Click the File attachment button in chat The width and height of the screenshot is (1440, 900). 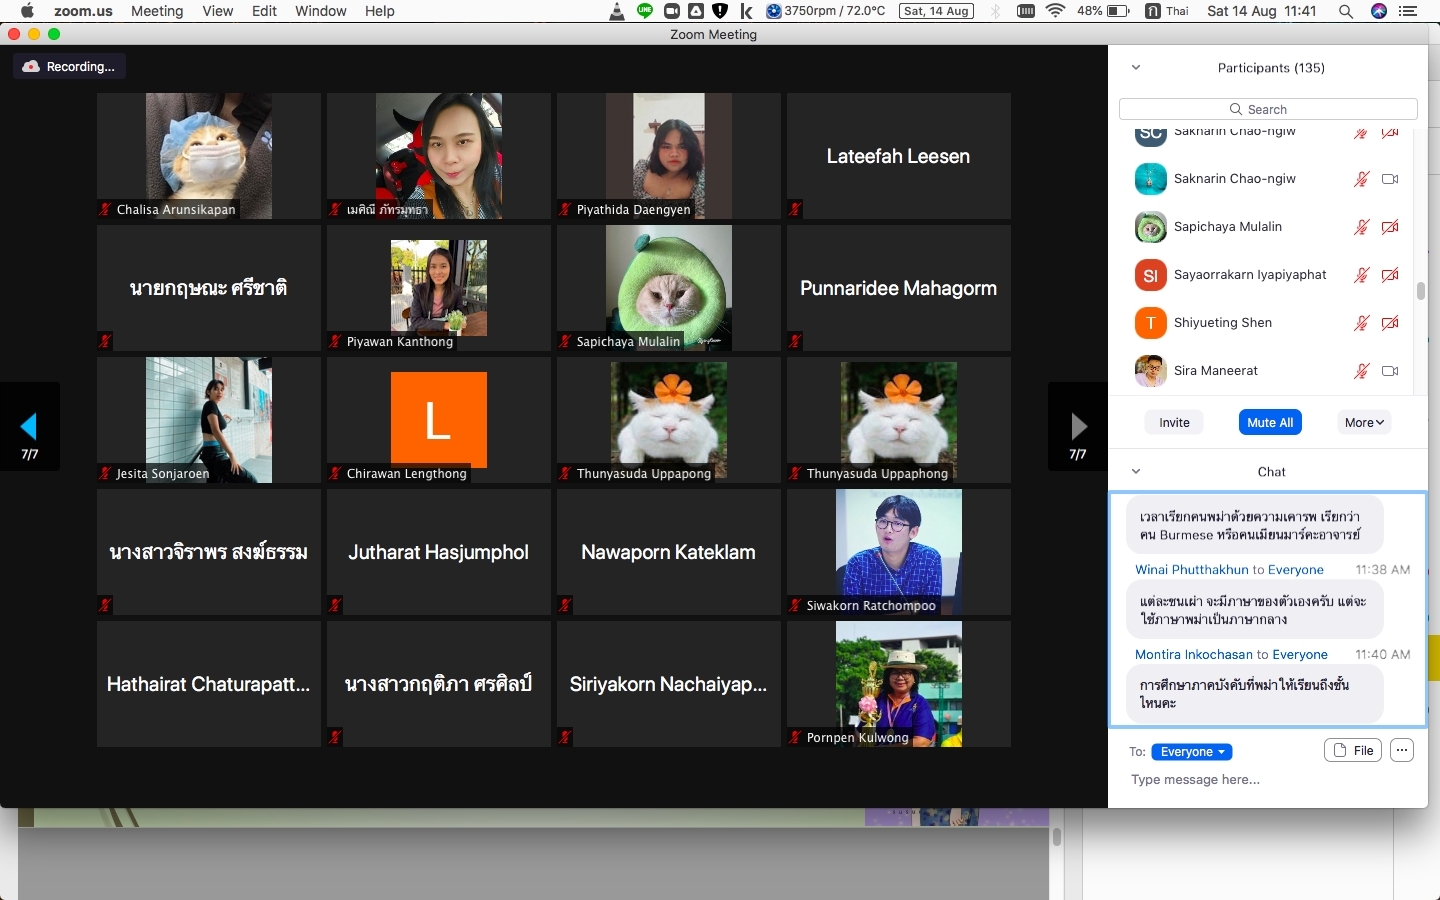click(x=1352, y=751)
